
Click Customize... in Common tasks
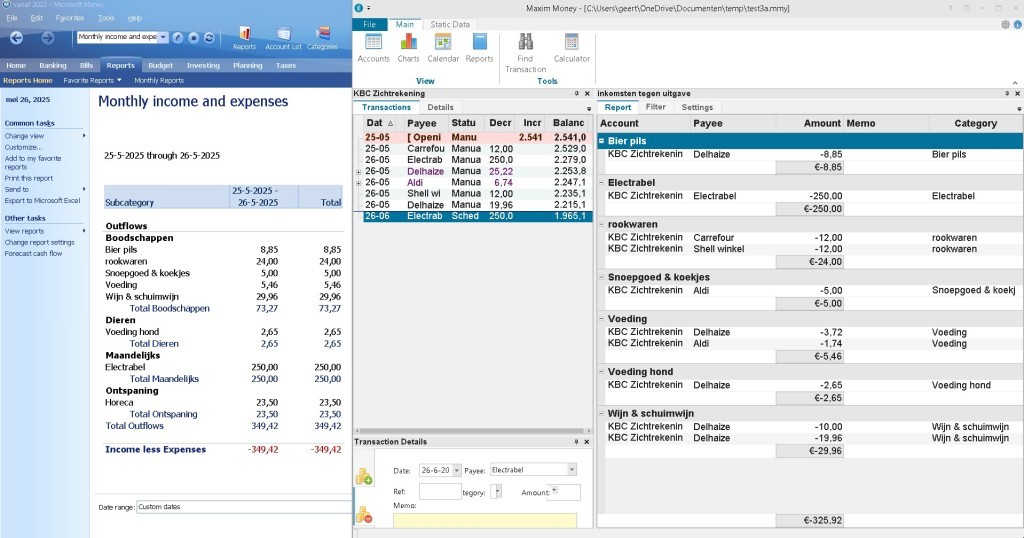point(24,147)
